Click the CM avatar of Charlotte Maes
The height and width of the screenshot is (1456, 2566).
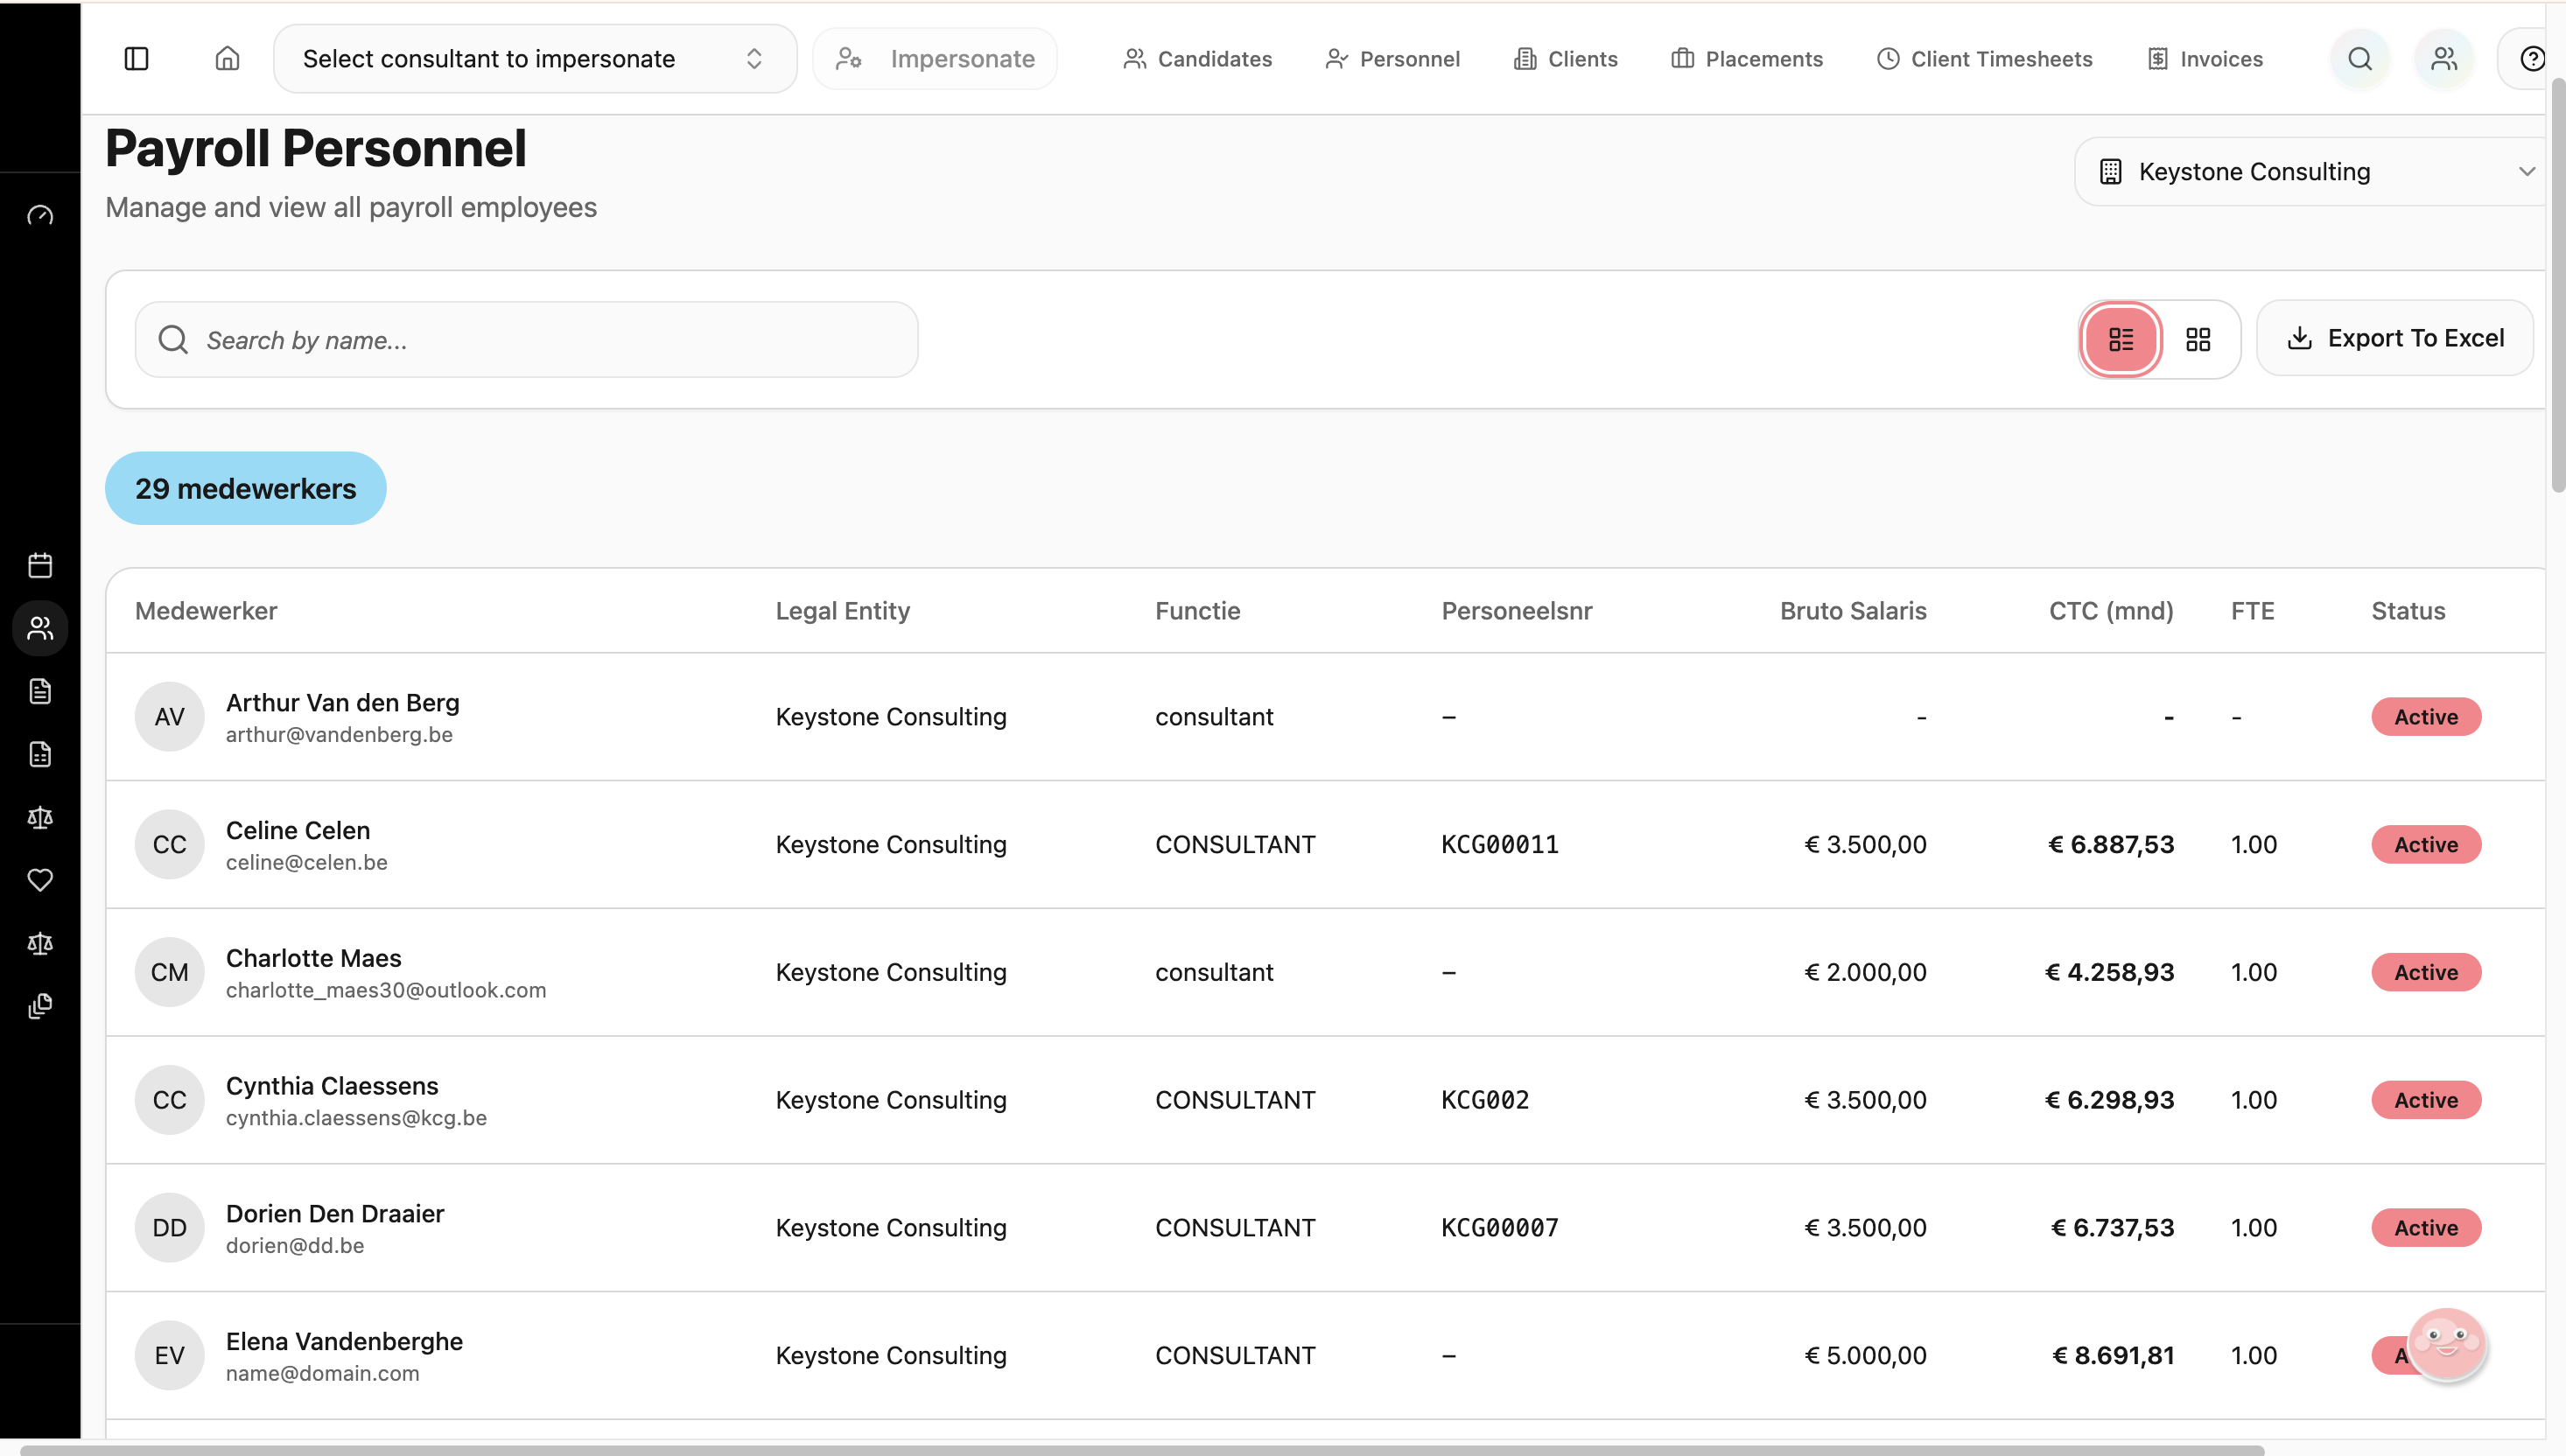coord(169,972)
